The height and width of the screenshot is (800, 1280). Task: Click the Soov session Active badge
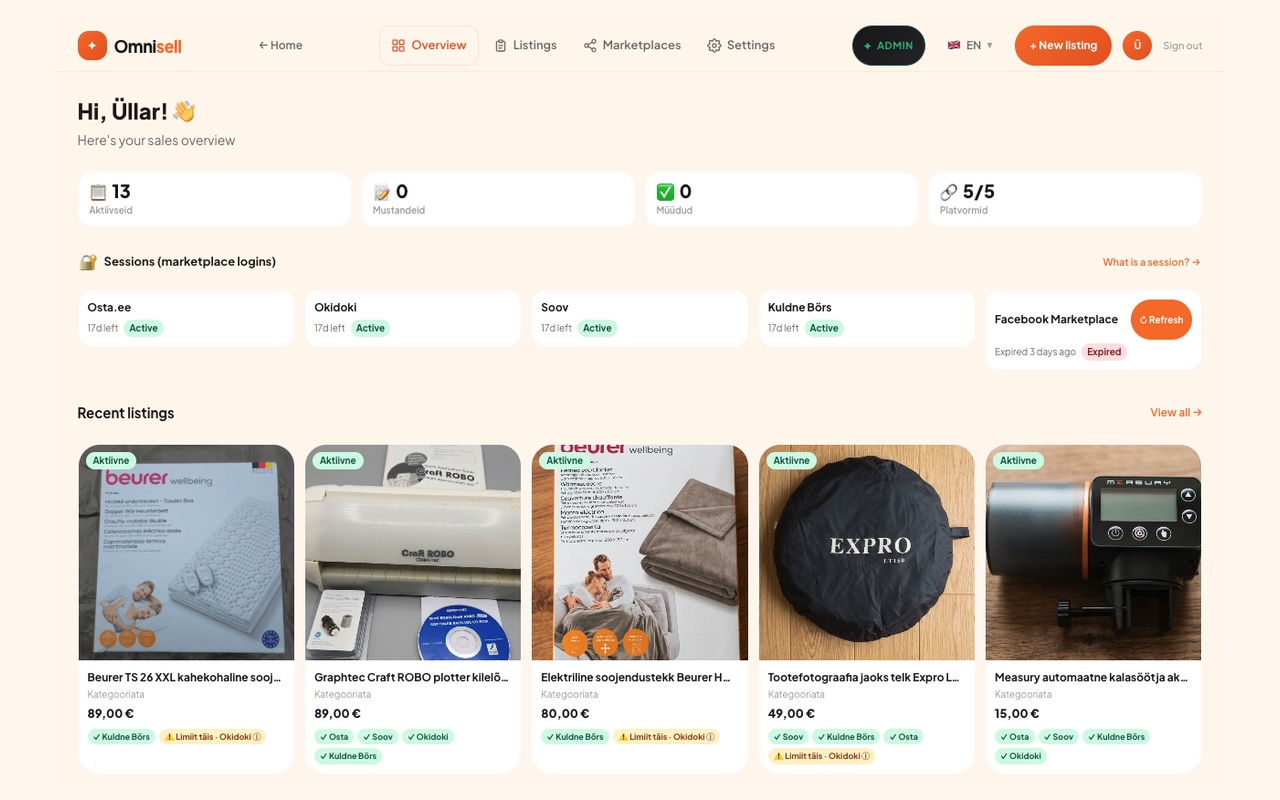[x=597, y=328]
